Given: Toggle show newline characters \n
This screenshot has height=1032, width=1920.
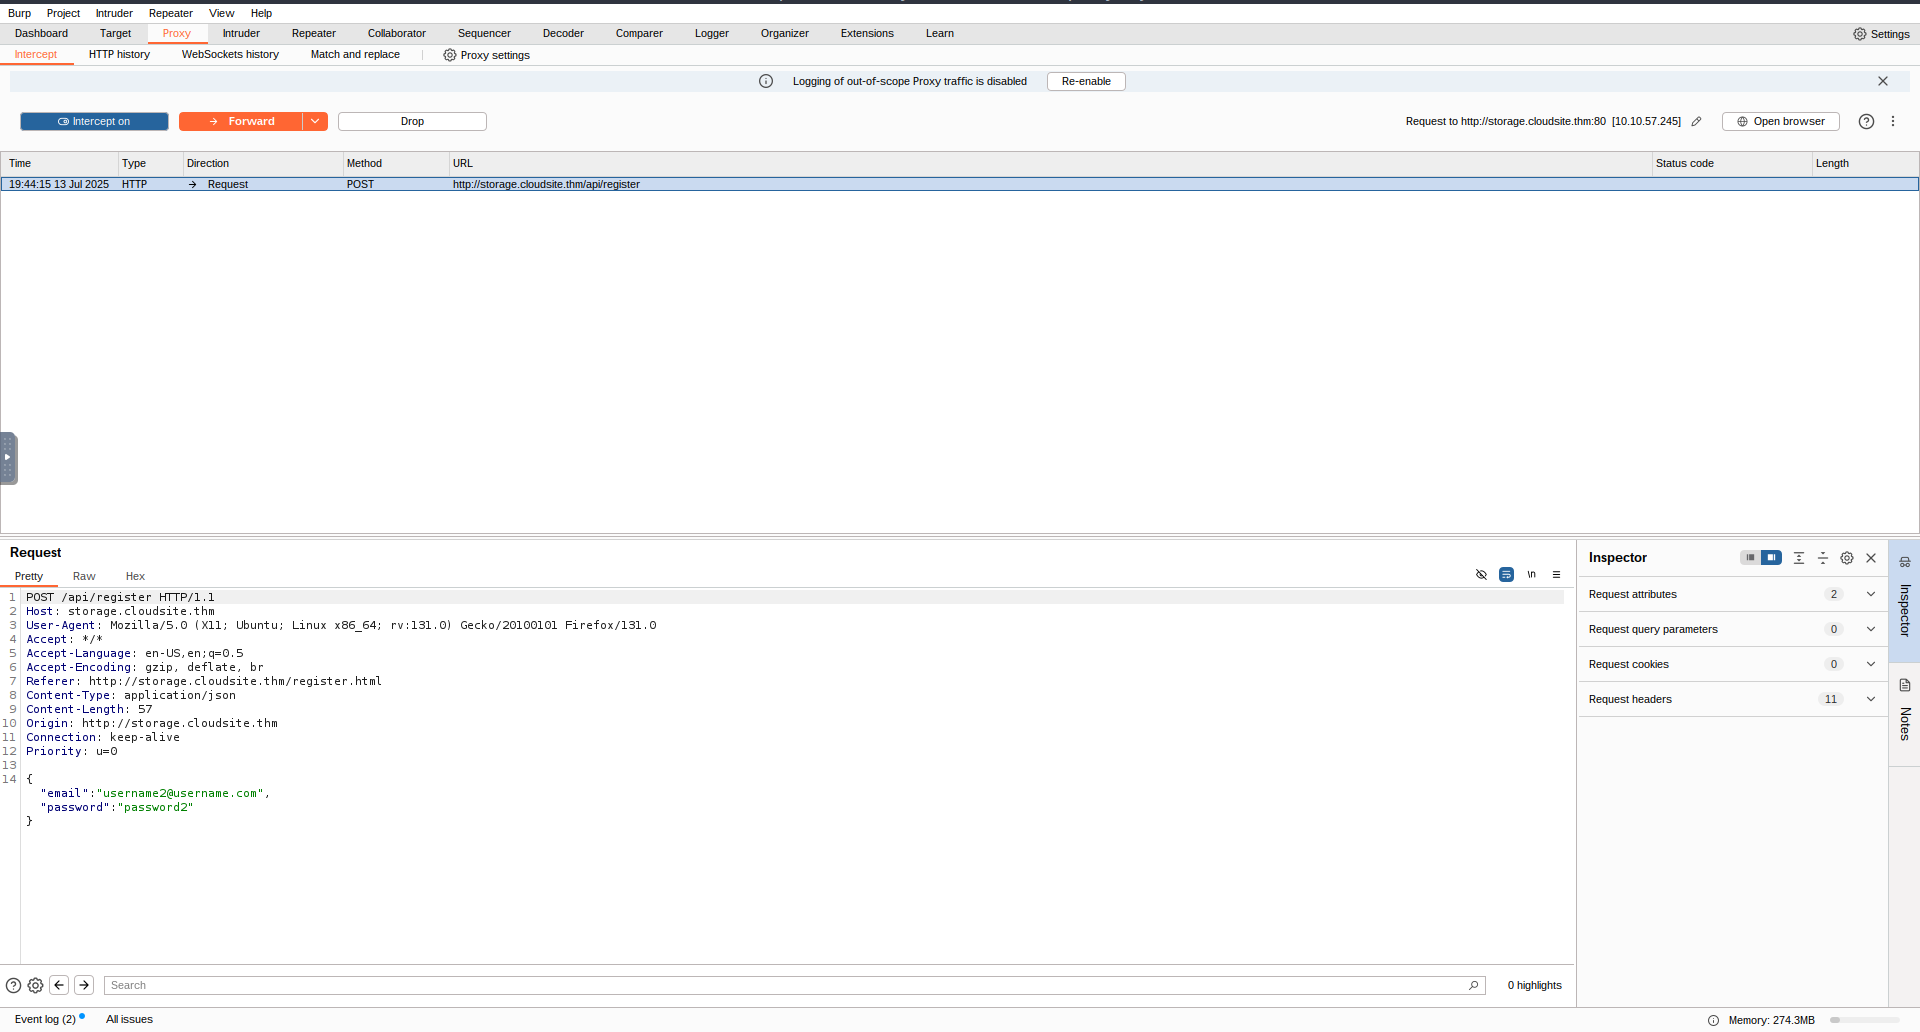Looking at the screenshot, I should 1531,574.
